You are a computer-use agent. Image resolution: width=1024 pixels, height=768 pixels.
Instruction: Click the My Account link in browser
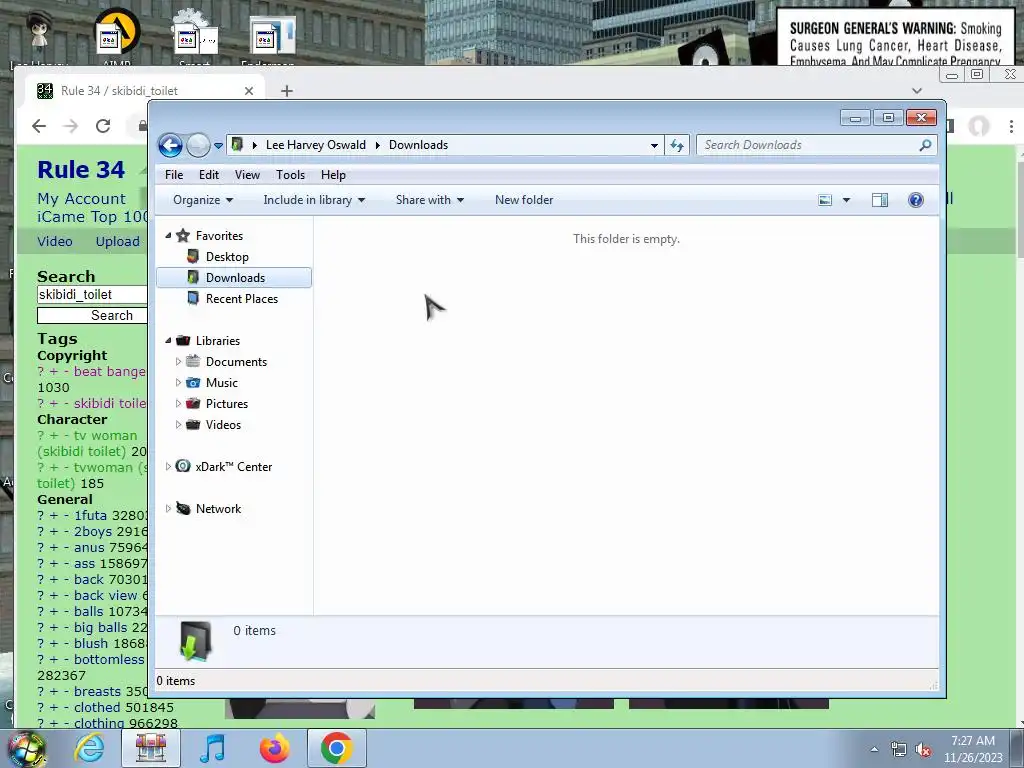click(x=81, y=199)
